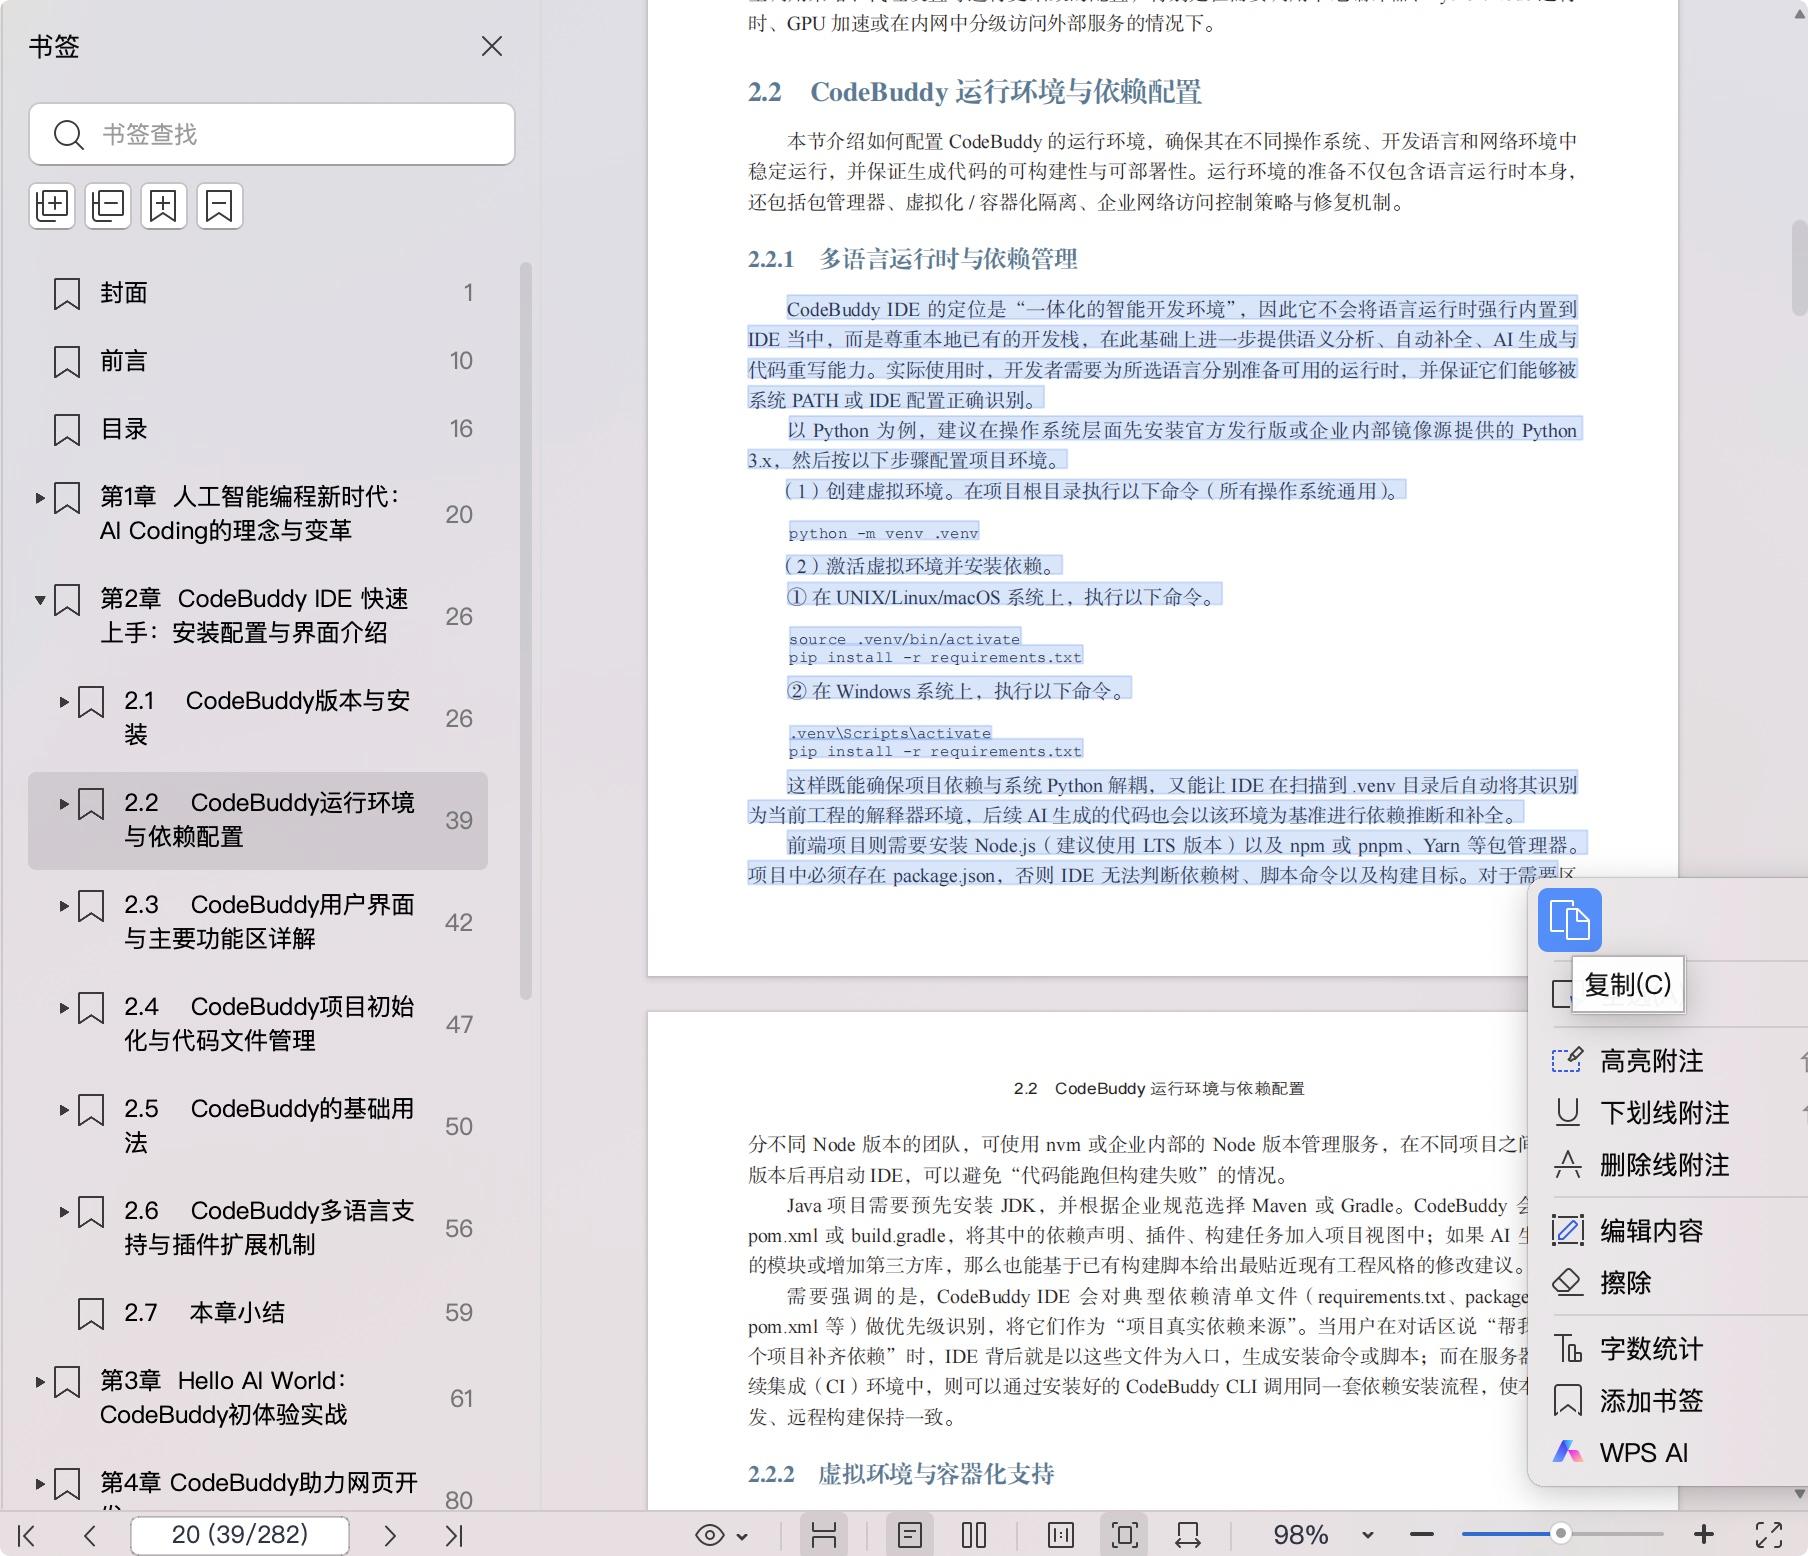Toggle the fit-width page break view icon

pyautogui.click(x=824, y=1535)
